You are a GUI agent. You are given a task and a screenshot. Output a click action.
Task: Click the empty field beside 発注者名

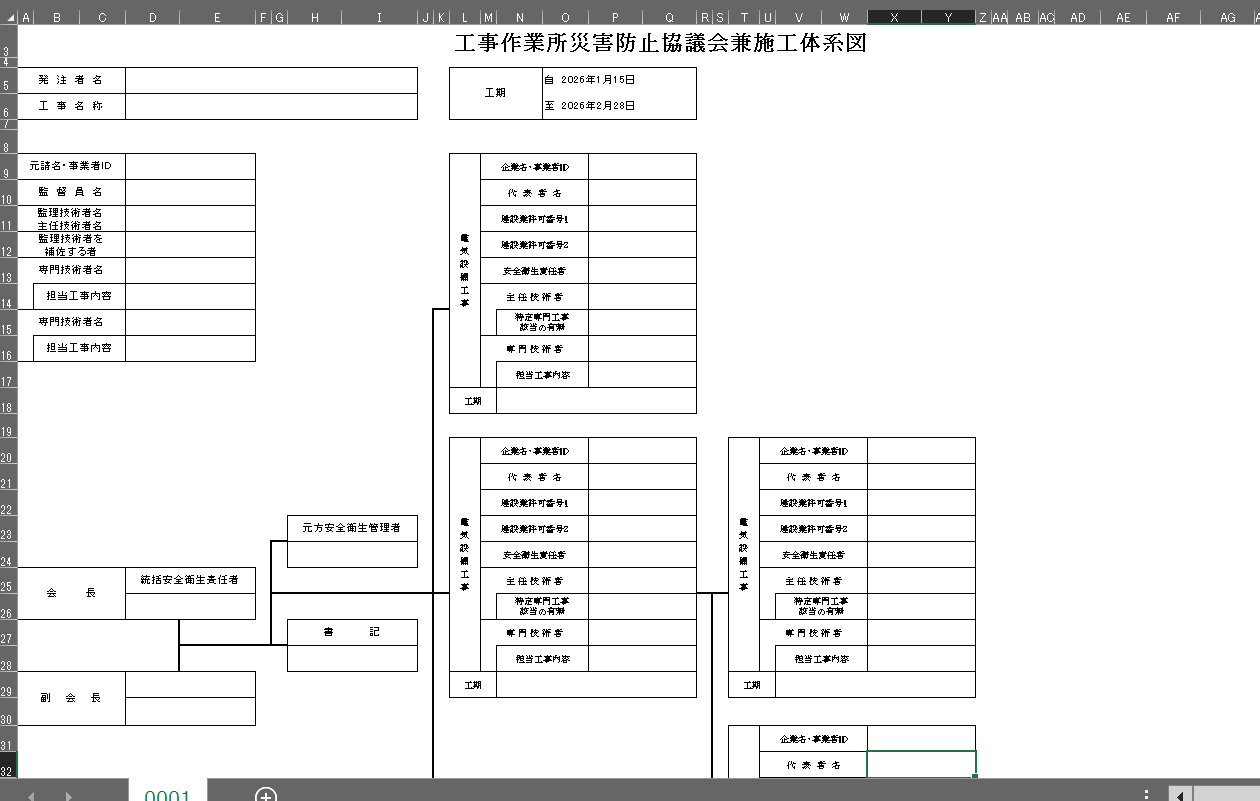(x=271, y=80)
